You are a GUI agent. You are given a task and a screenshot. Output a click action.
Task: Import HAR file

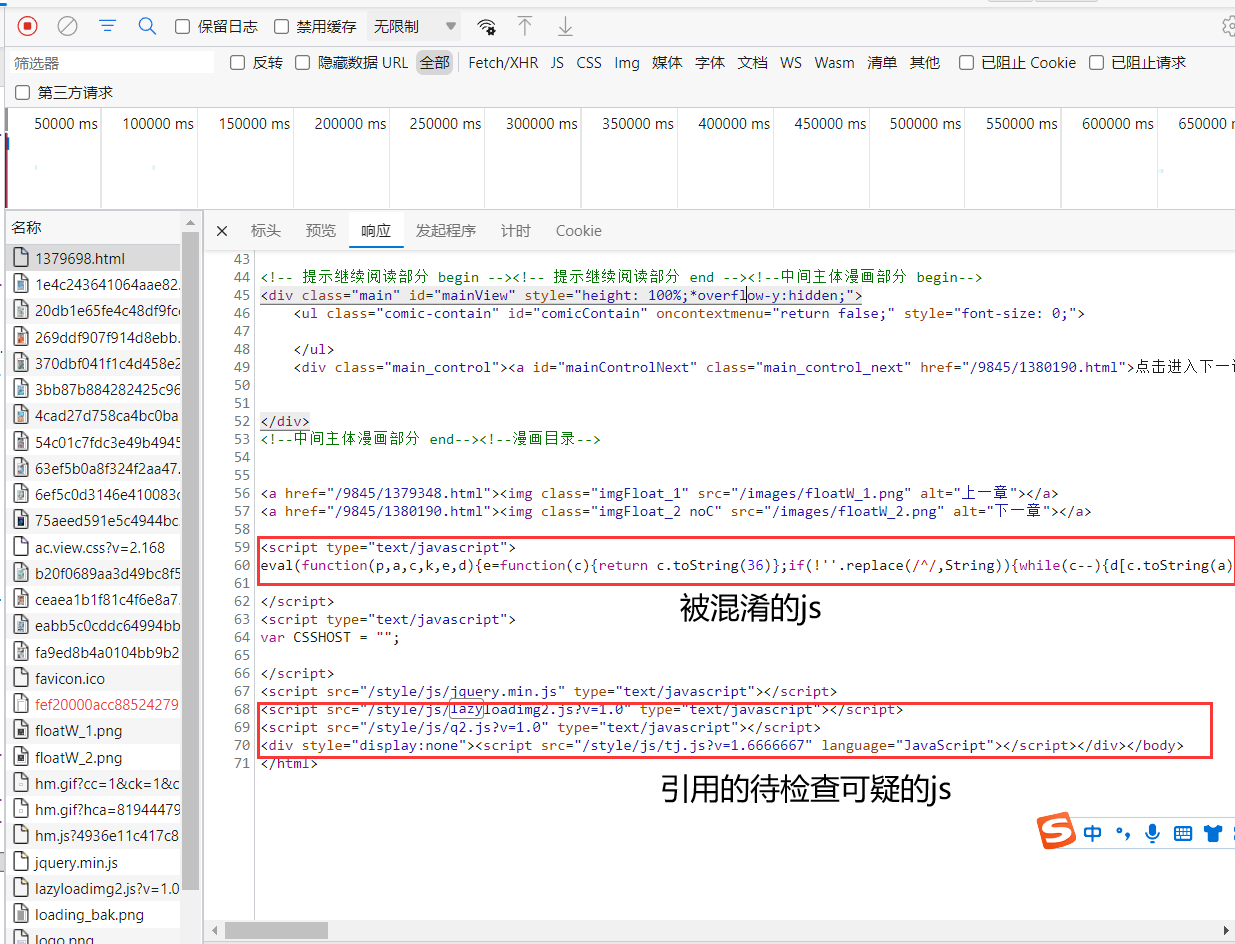coord(524,27)
